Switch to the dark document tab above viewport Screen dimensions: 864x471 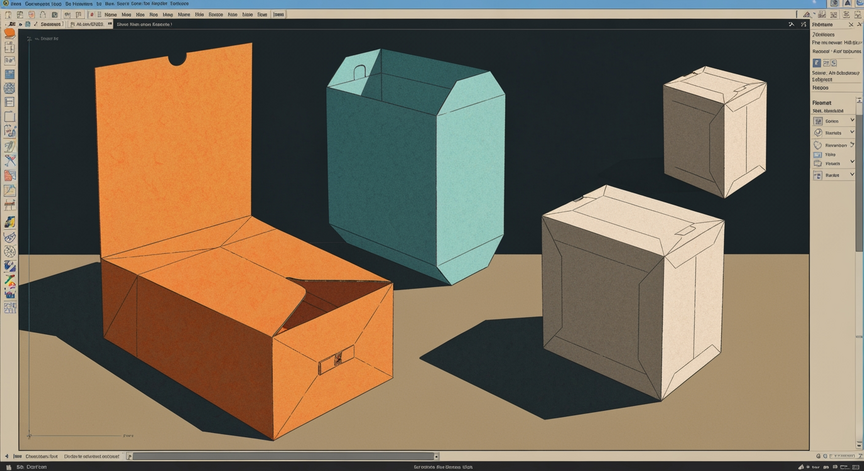tap(144, 24)
